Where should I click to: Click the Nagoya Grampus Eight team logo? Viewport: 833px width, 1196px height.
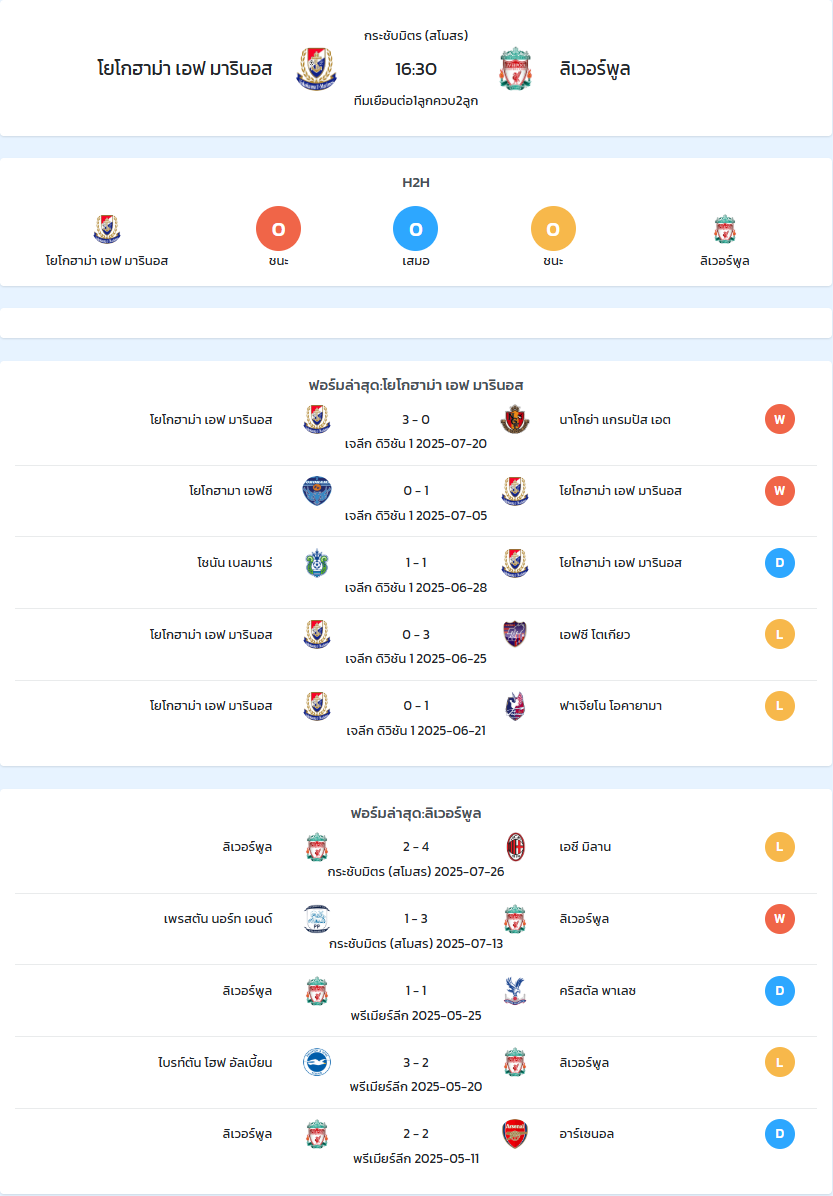pos(515,419)
